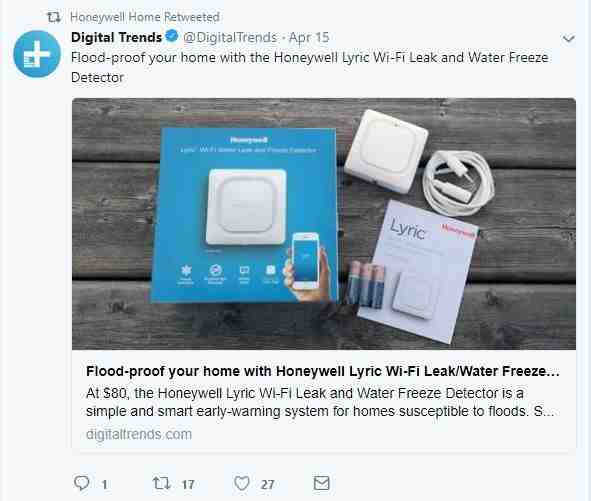
Task: Open Digital Trends profile avatar
Action: (x=37, y=54)
